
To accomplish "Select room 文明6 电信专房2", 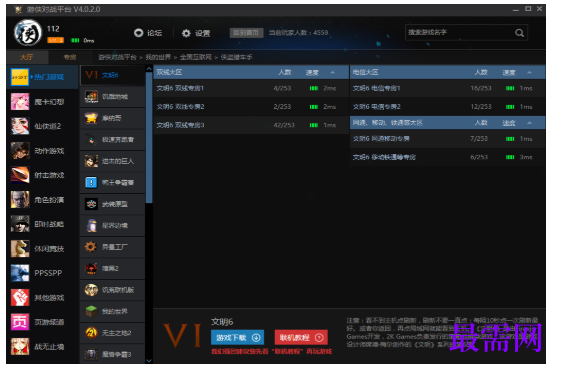I will click(448, 107).
